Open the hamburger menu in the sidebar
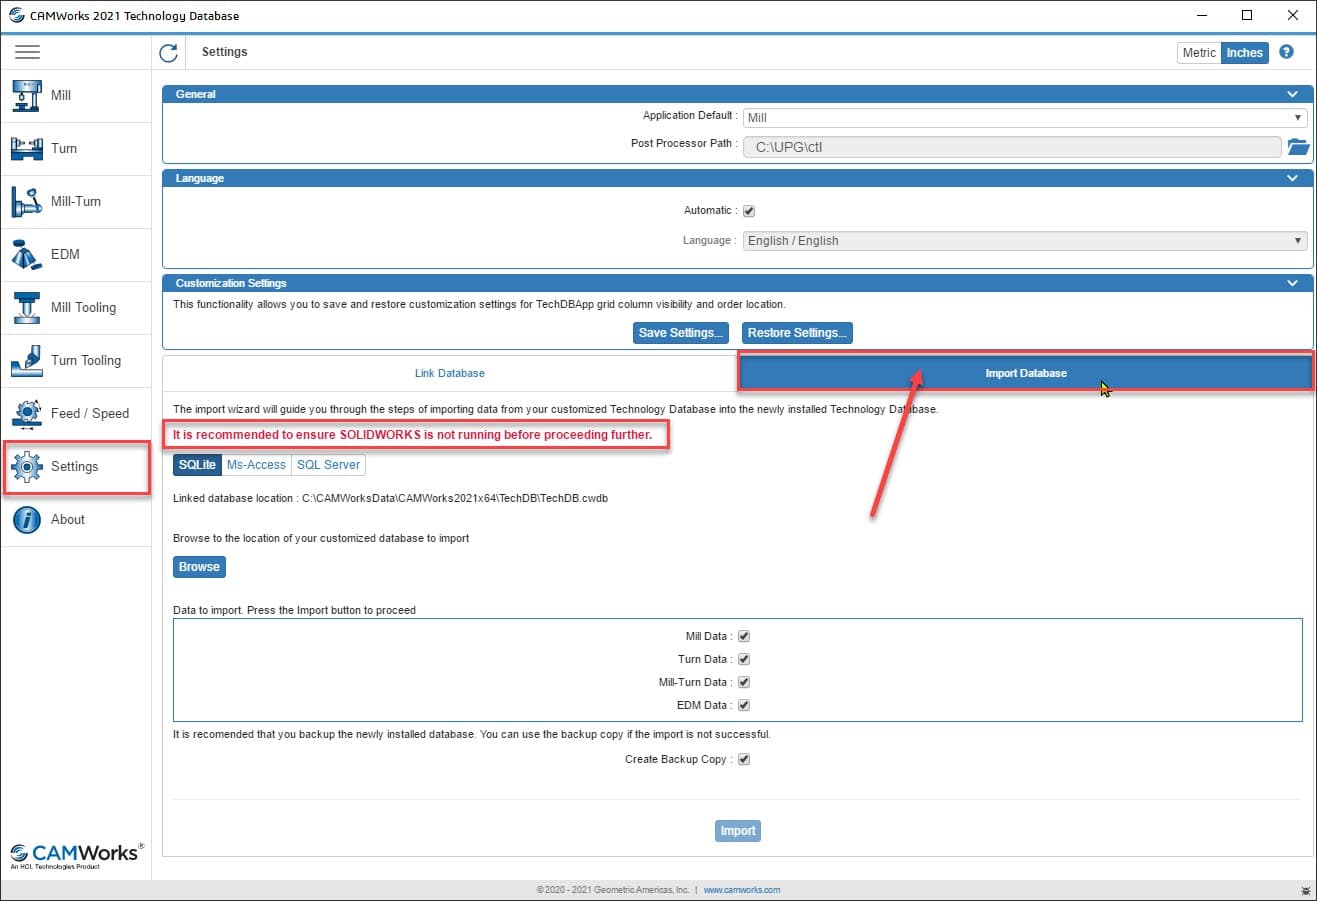This screenshot has height=901, width=1317. point(27,52)
